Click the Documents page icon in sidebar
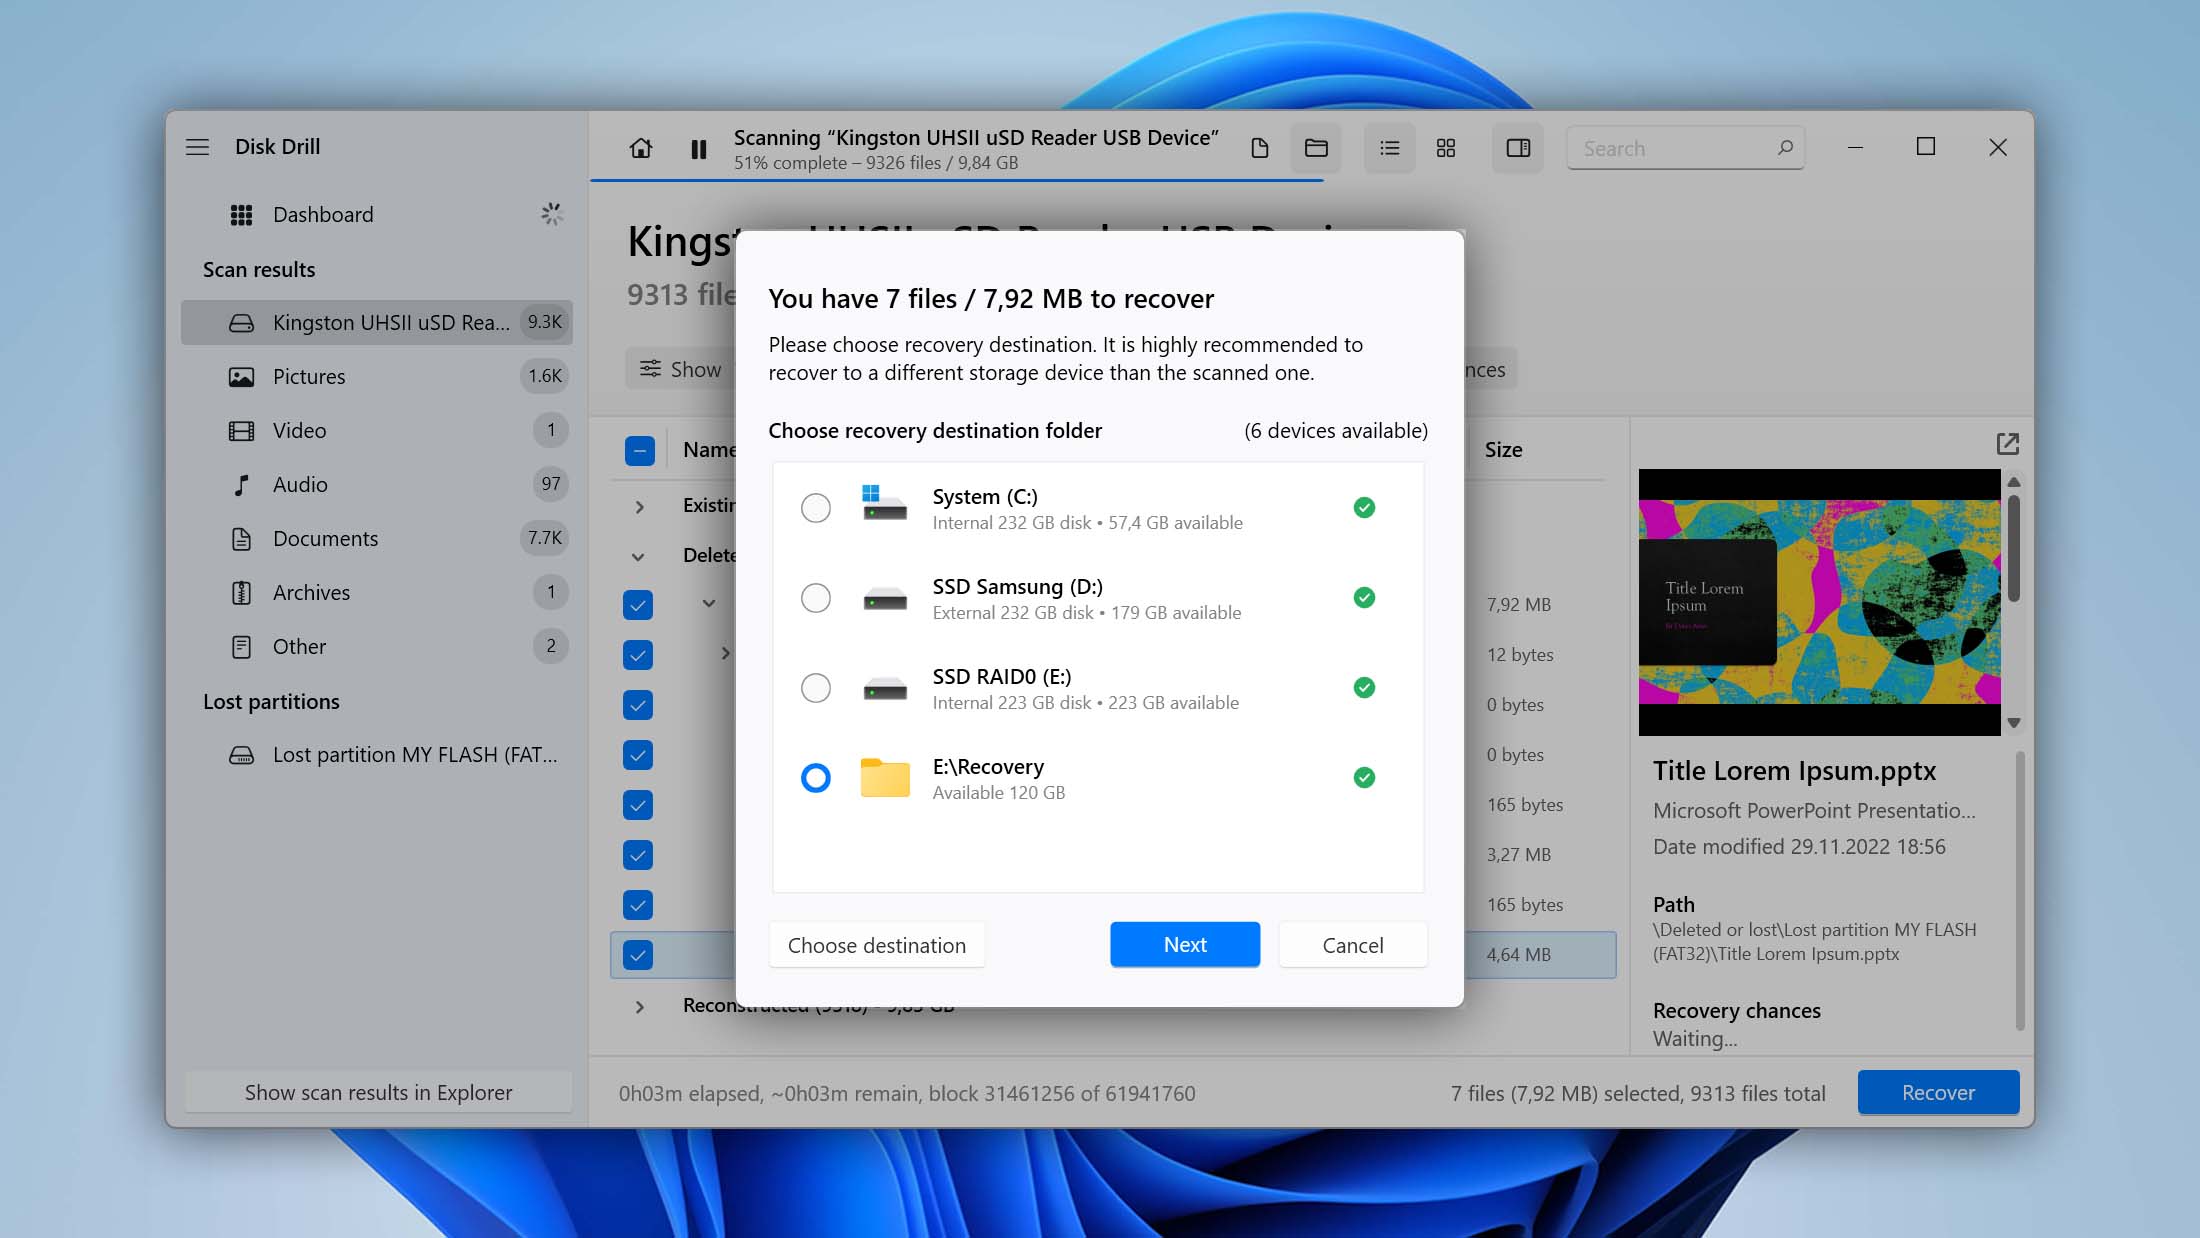Image resolution: width=2200 pixels, height=1238 pixels. (x=241, y=539)
